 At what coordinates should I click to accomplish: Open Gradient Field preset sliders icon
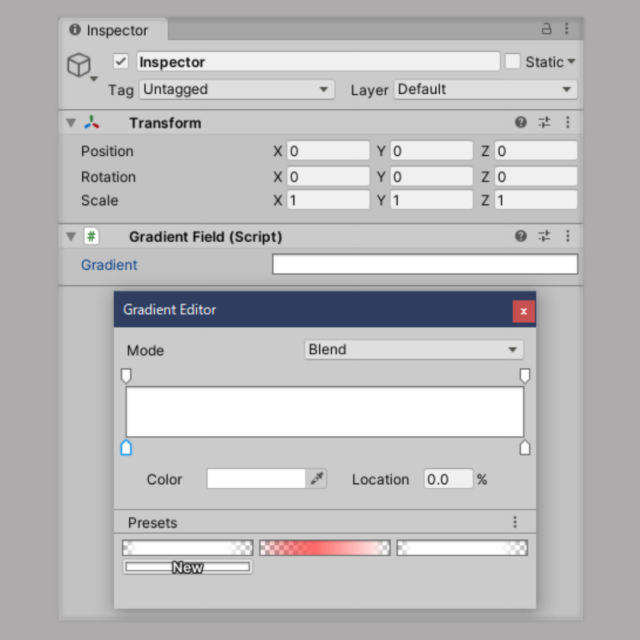544,236
